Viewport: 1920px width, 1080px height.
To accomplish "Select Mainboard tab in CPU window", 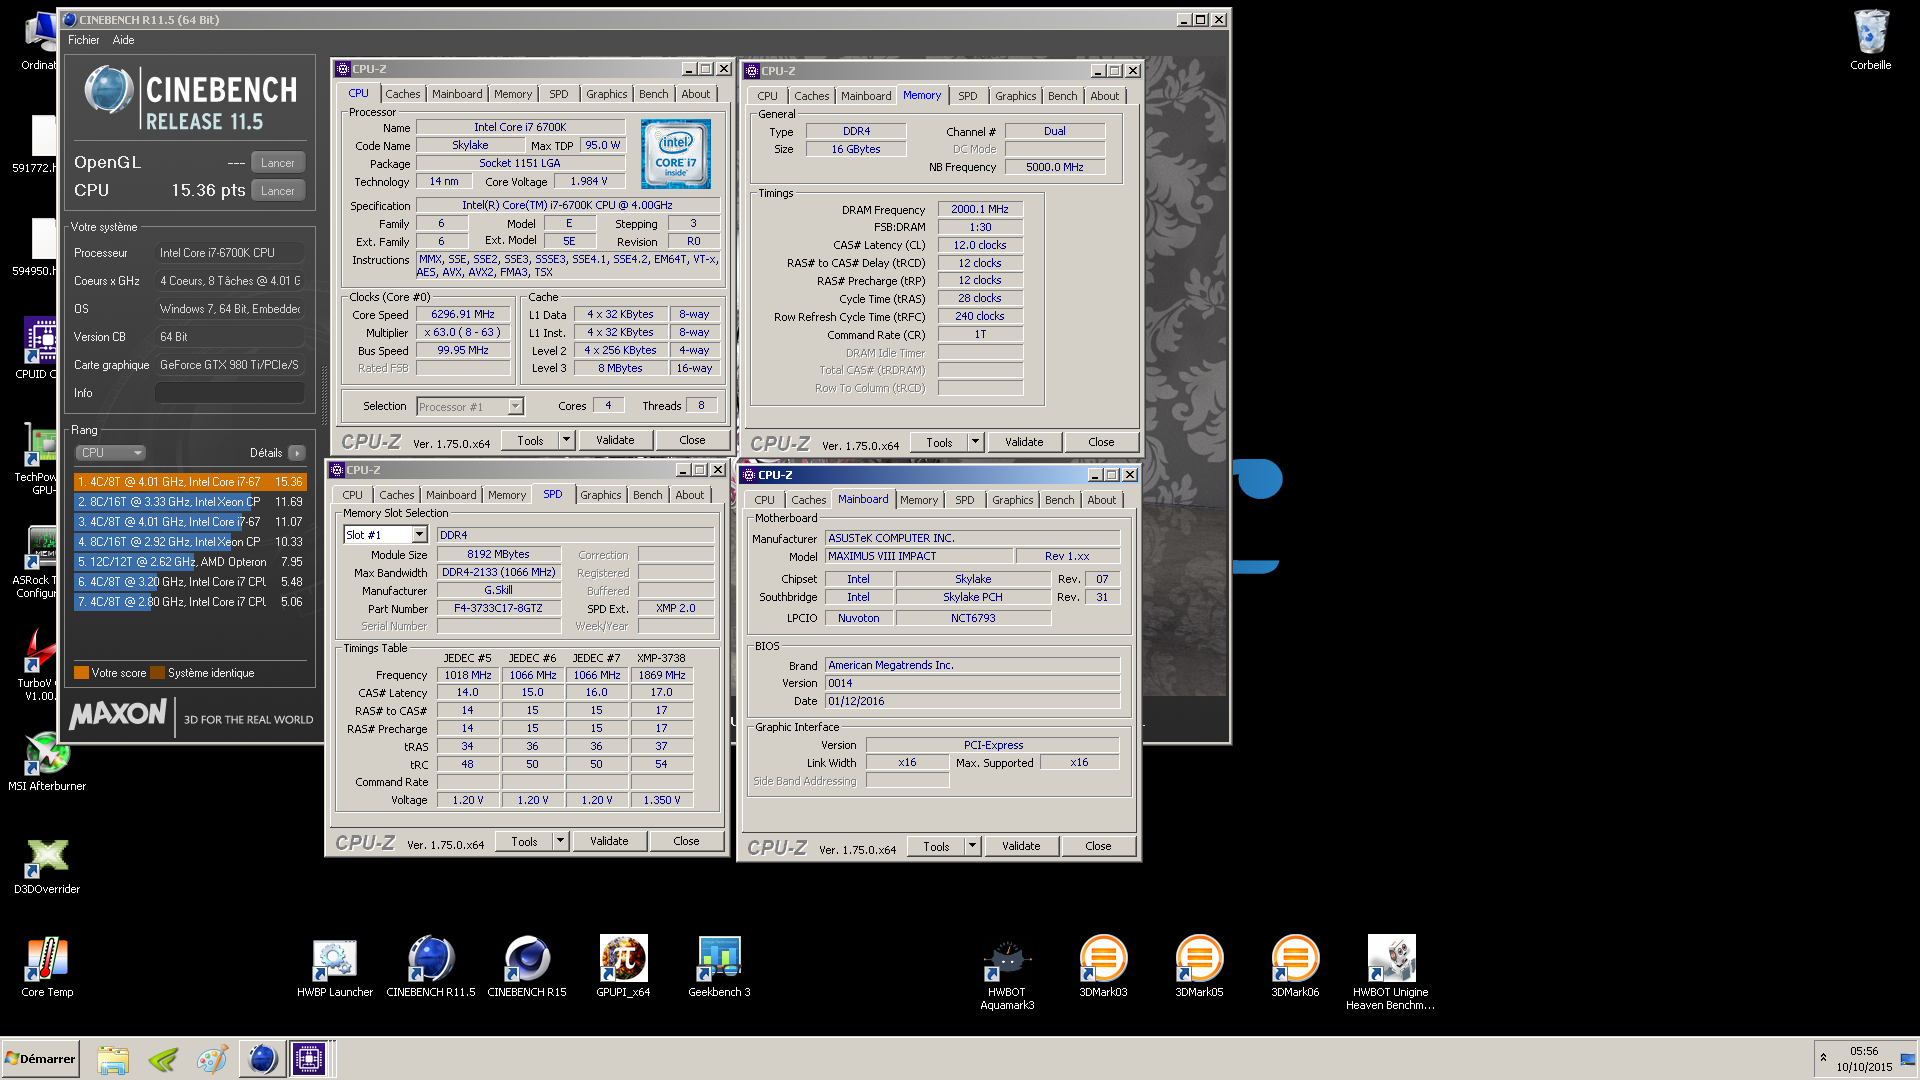I will pos(457,94).
